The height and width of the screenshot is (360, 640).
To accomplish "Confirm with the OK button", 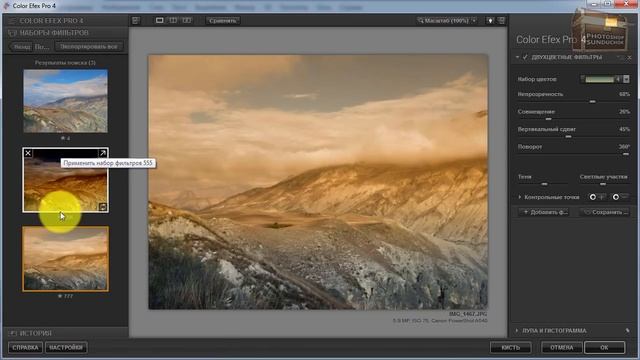I will [604, 348].
